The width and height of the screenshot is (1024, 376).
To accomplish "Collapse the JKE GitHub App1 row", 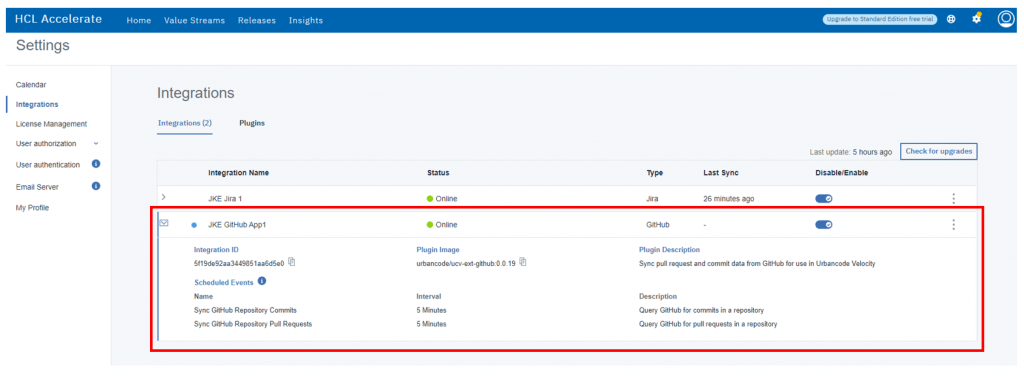I will pyautogui.click(x=164, y=223).
